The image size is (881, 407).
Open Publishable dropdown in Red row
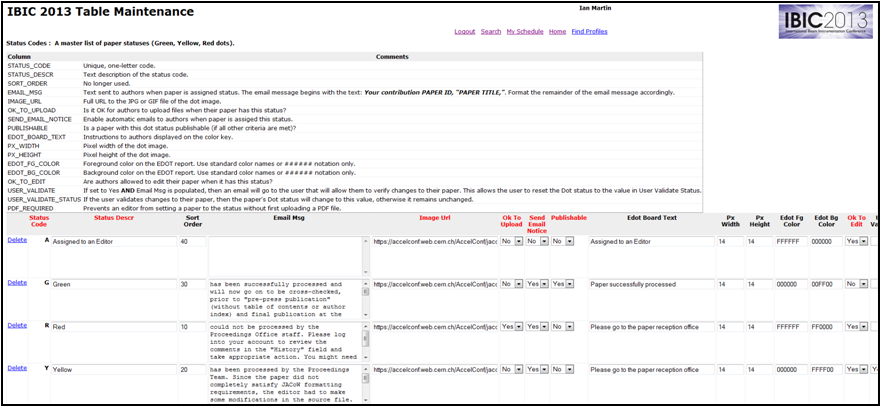[562, 327]
